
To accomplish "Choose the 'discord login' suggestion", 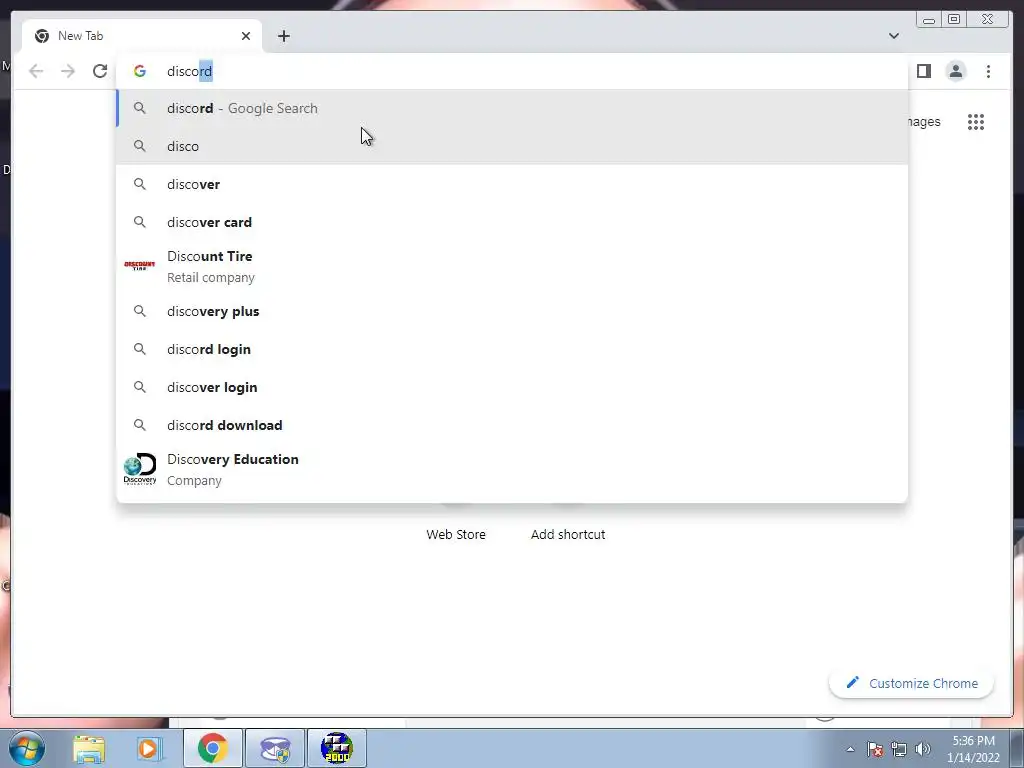I will tap(512, 349).
